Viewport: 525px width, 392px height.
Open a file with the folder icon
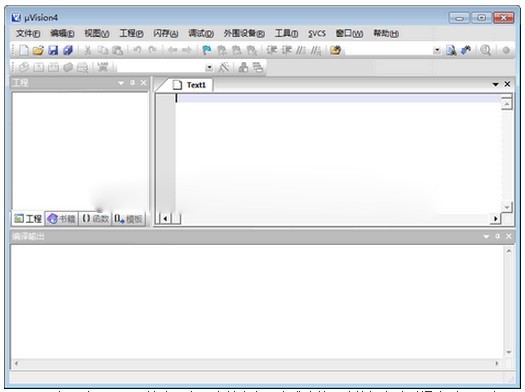[x=38, y=50]
